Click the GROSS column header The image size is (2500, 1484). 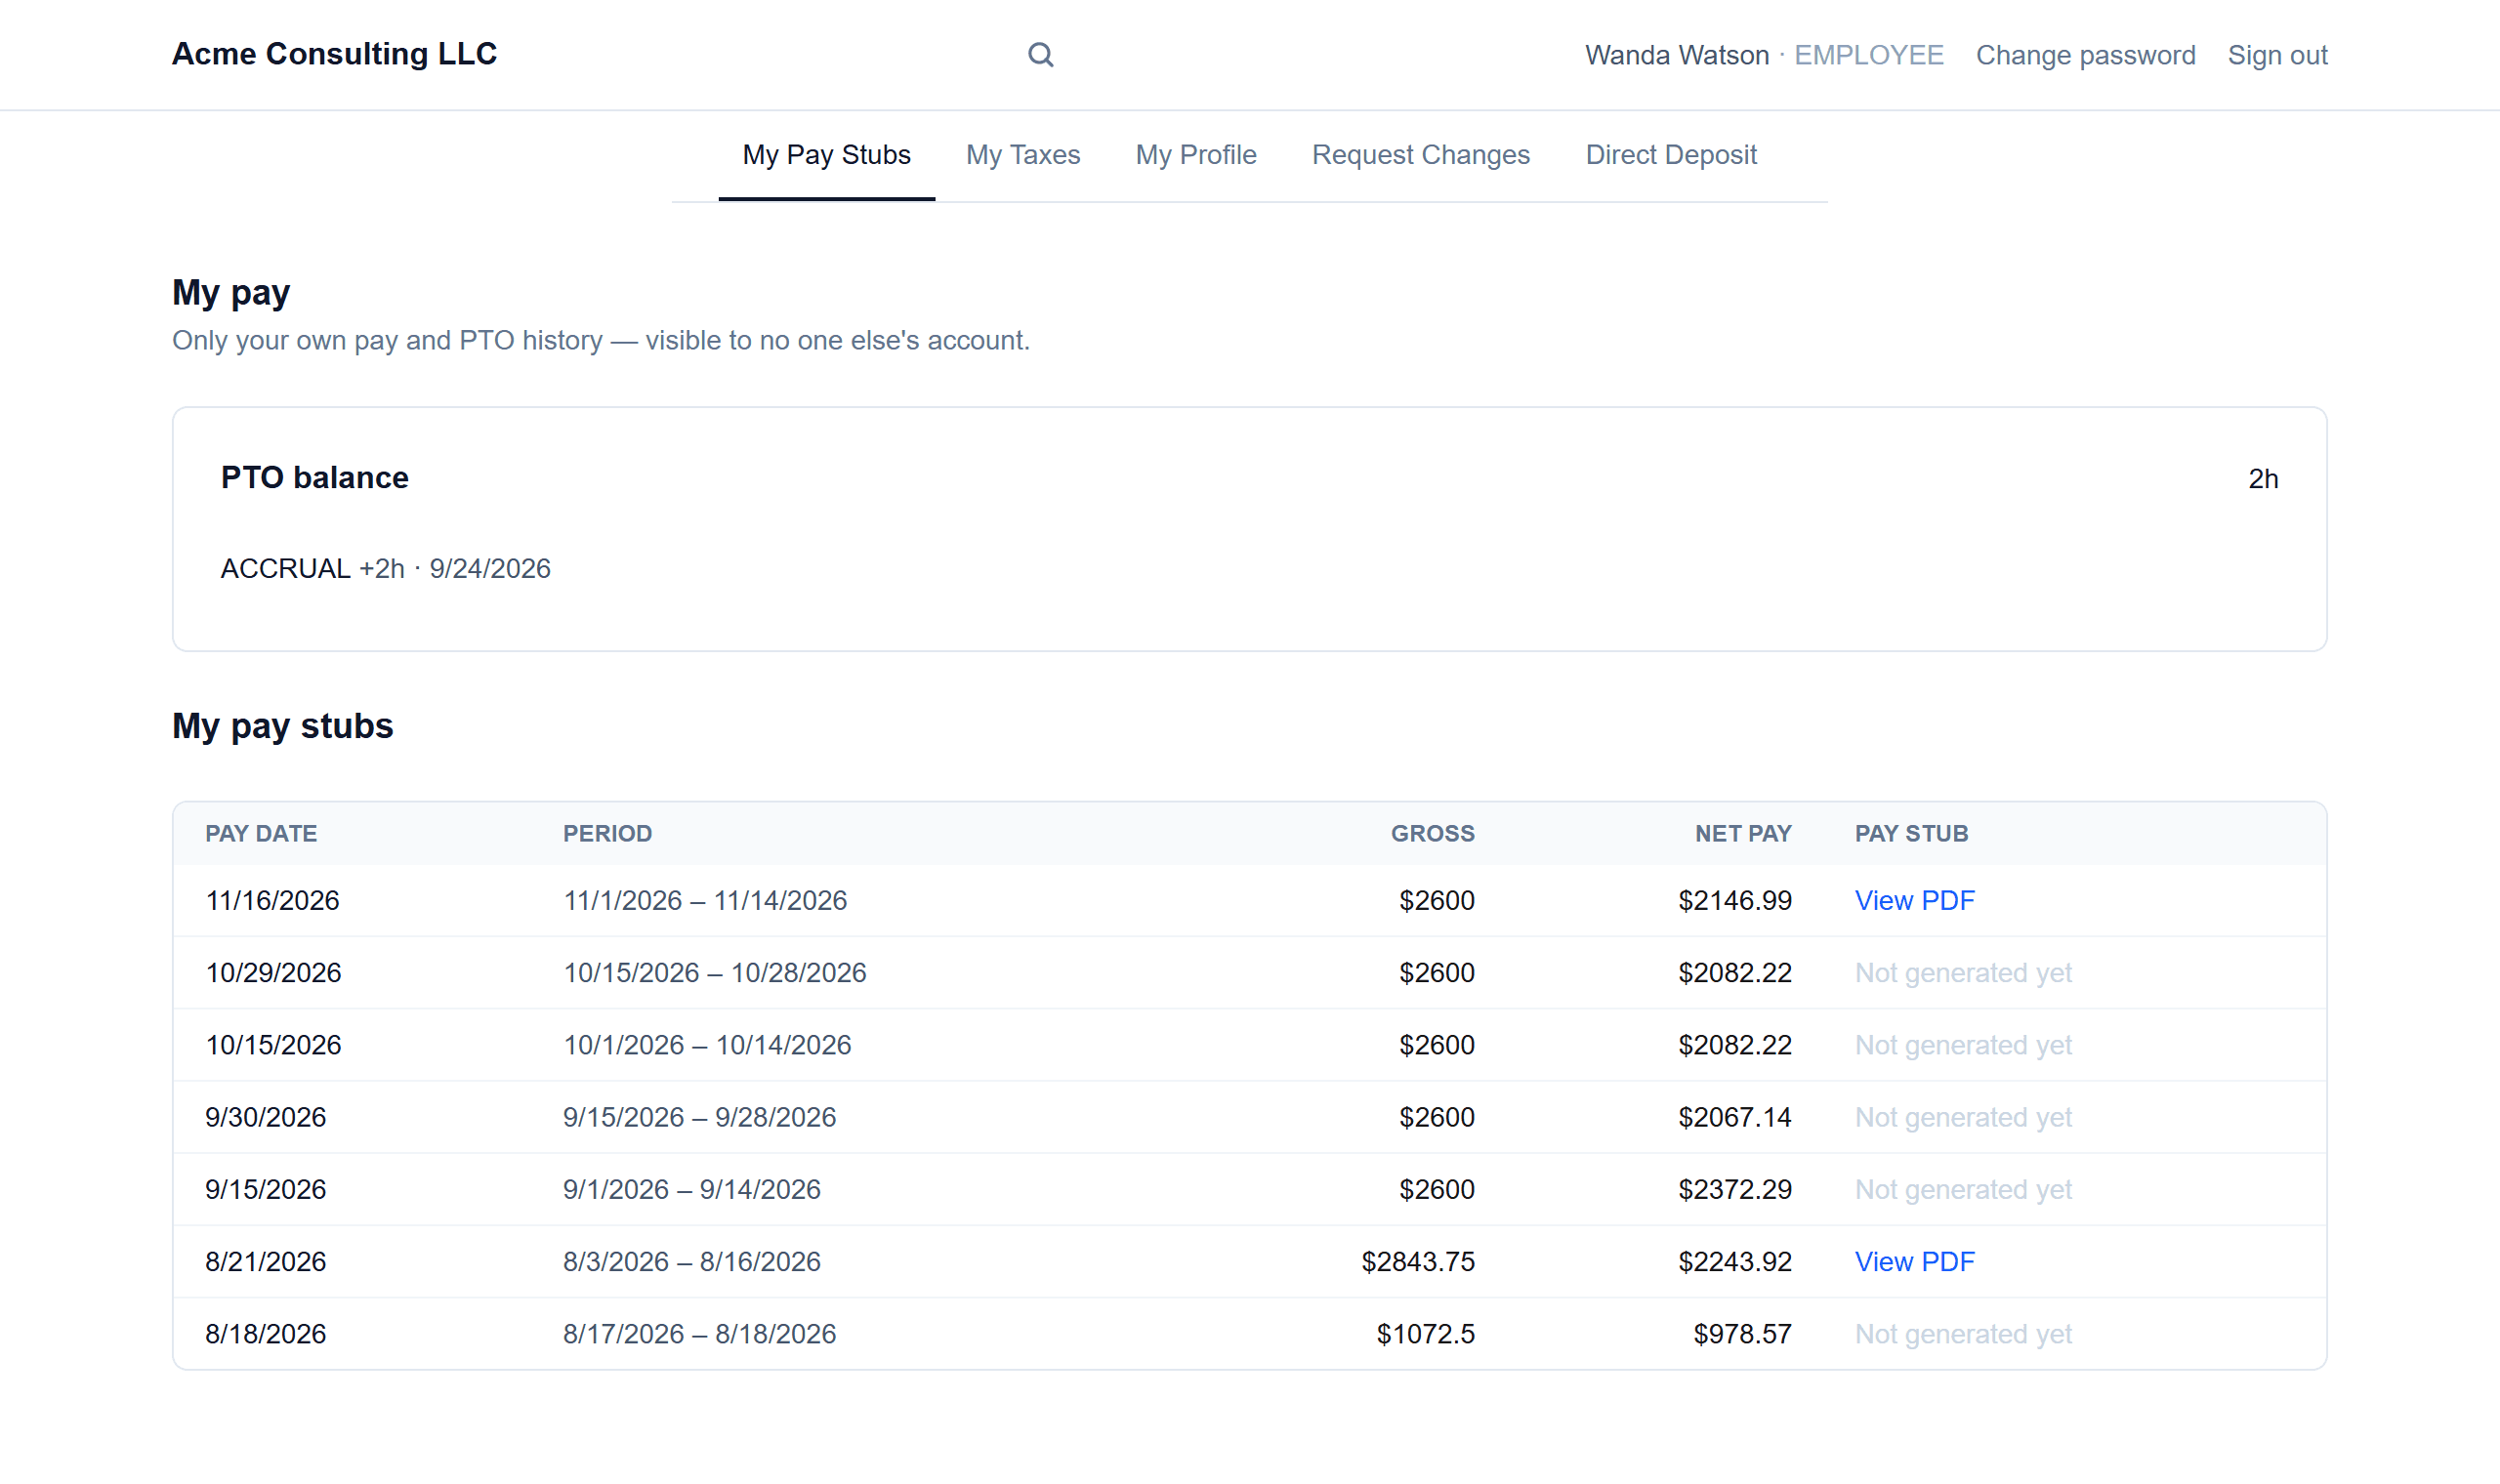pyautogui.click(x=1432, y=833)
